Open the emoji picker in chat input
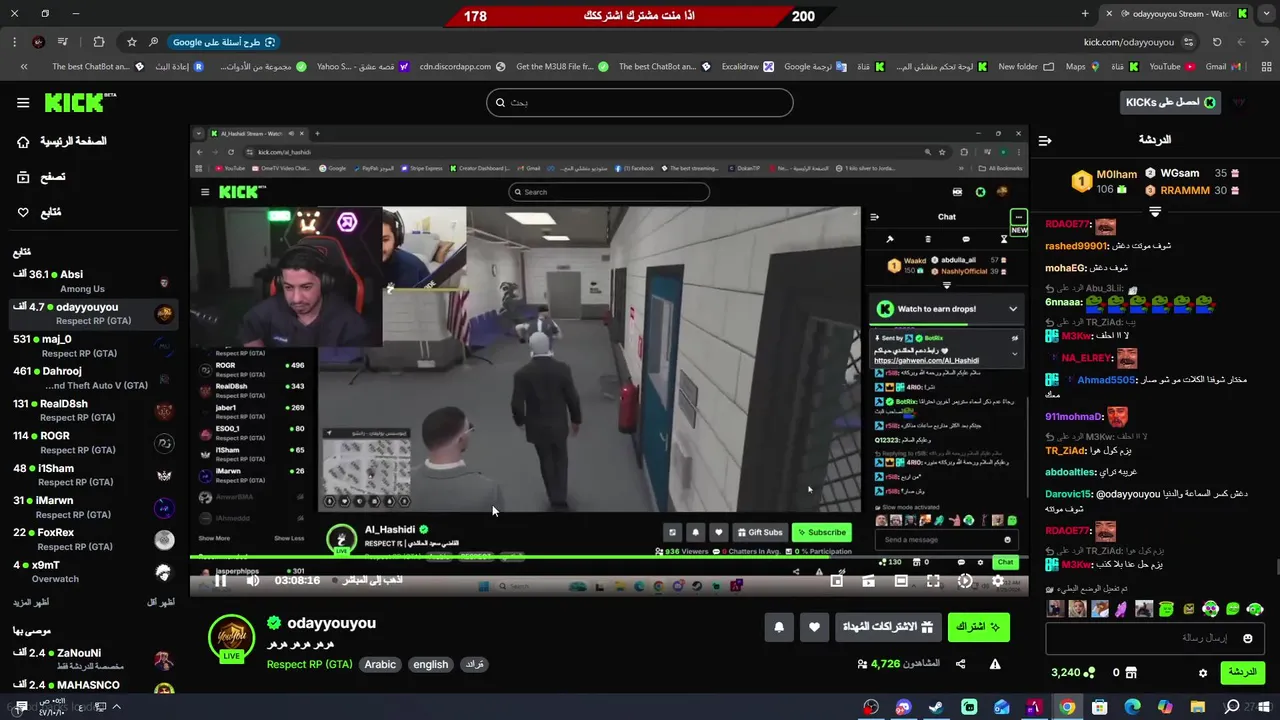The height and width of the screenshot is (720, 1280). point(1247,638)
